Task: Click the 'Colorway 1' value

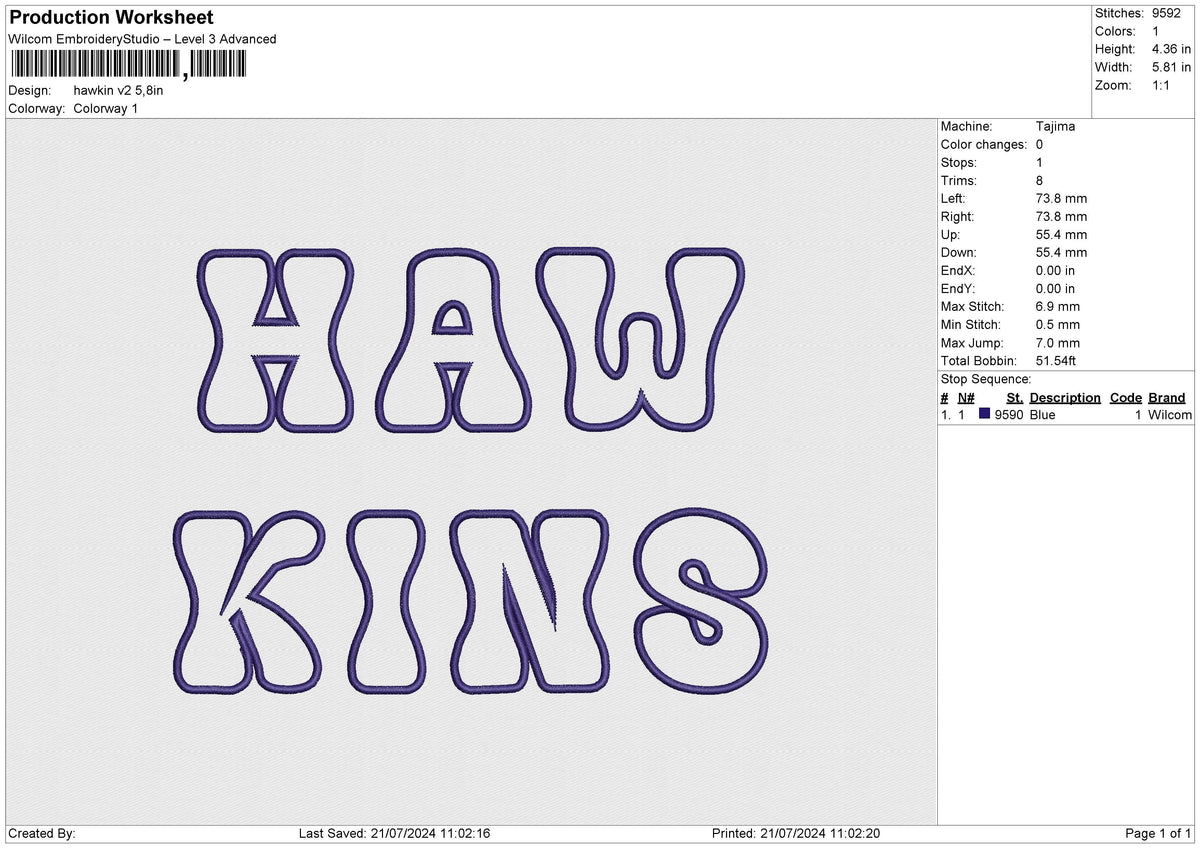Action: 106,108
